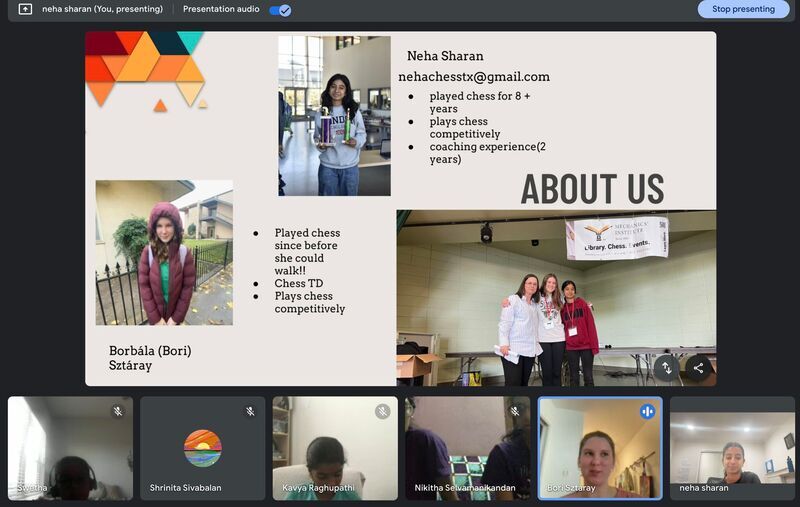This screenshot has width=800, height=507.
Task: Click the 'Presentation audio' label text
Action: 221,9
